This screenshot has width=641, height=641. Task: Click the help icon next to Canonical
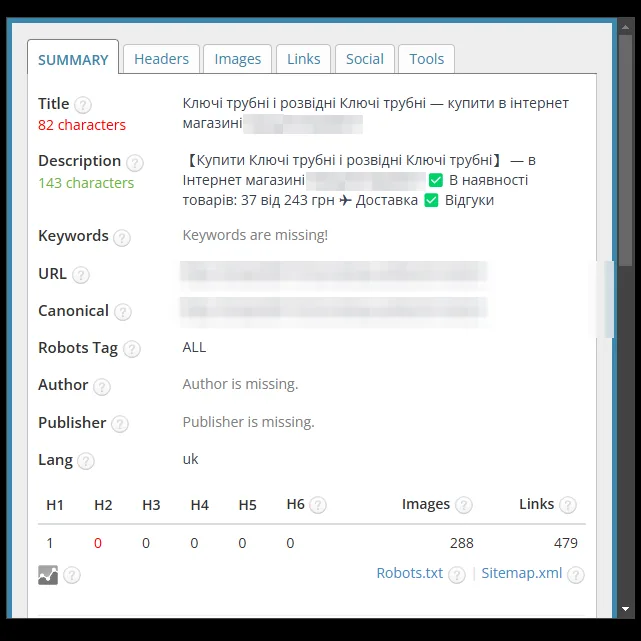click(123, 312)
